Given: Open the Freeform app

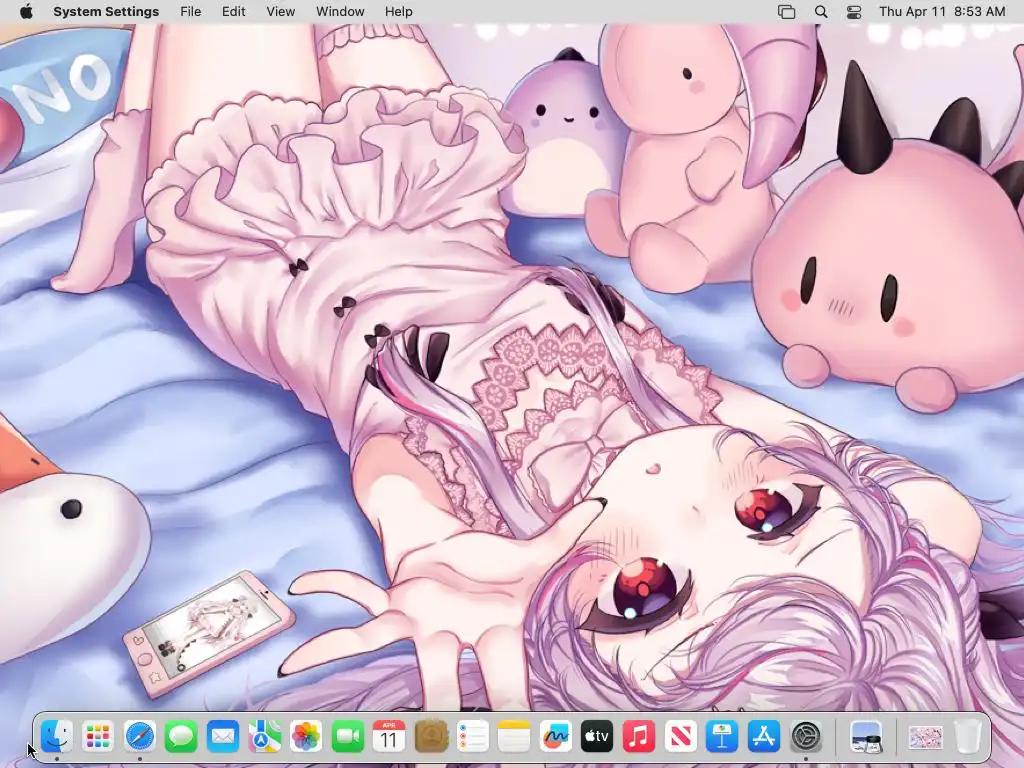Looking at the screenshot, I should [x=556, y=737].
